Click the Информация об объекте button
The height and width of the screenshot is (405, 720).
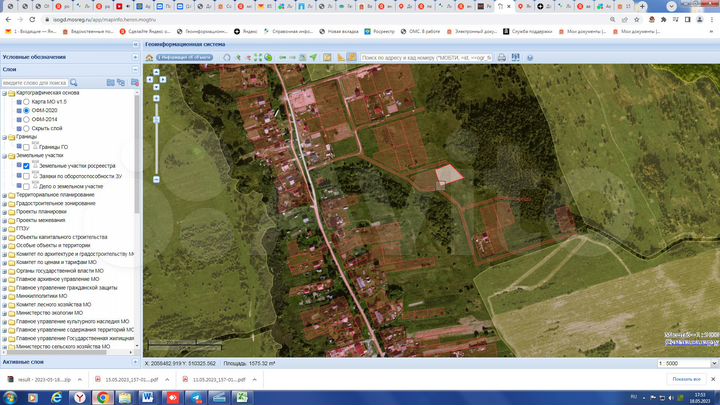pyautogui.click(x=183, y=58)
